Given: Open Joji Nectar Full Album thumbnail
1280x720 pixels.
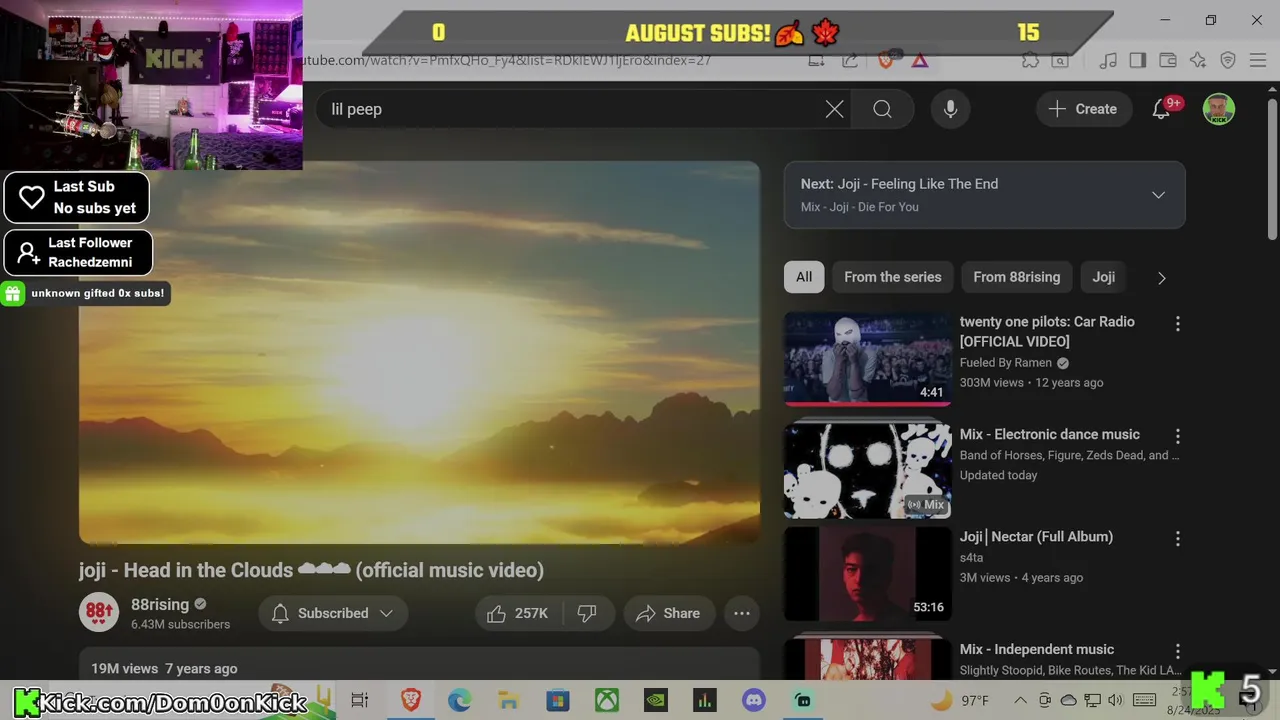Looking at the screenshot, I should 867,573.
